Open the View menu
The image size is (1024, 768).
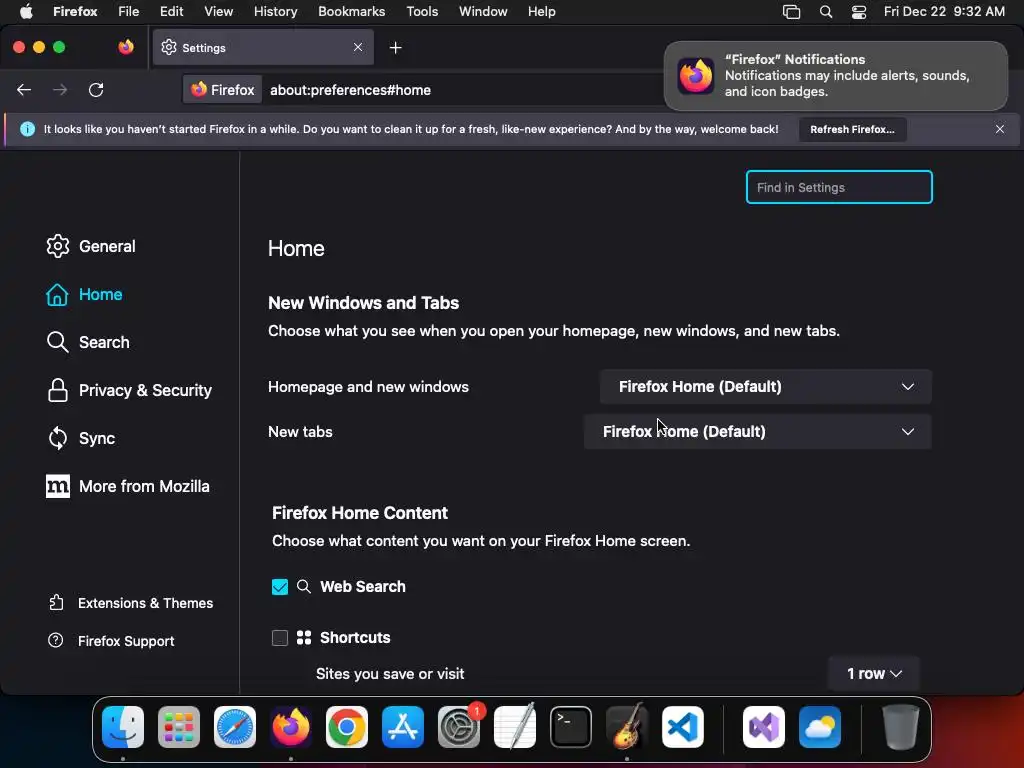(218, 12)
